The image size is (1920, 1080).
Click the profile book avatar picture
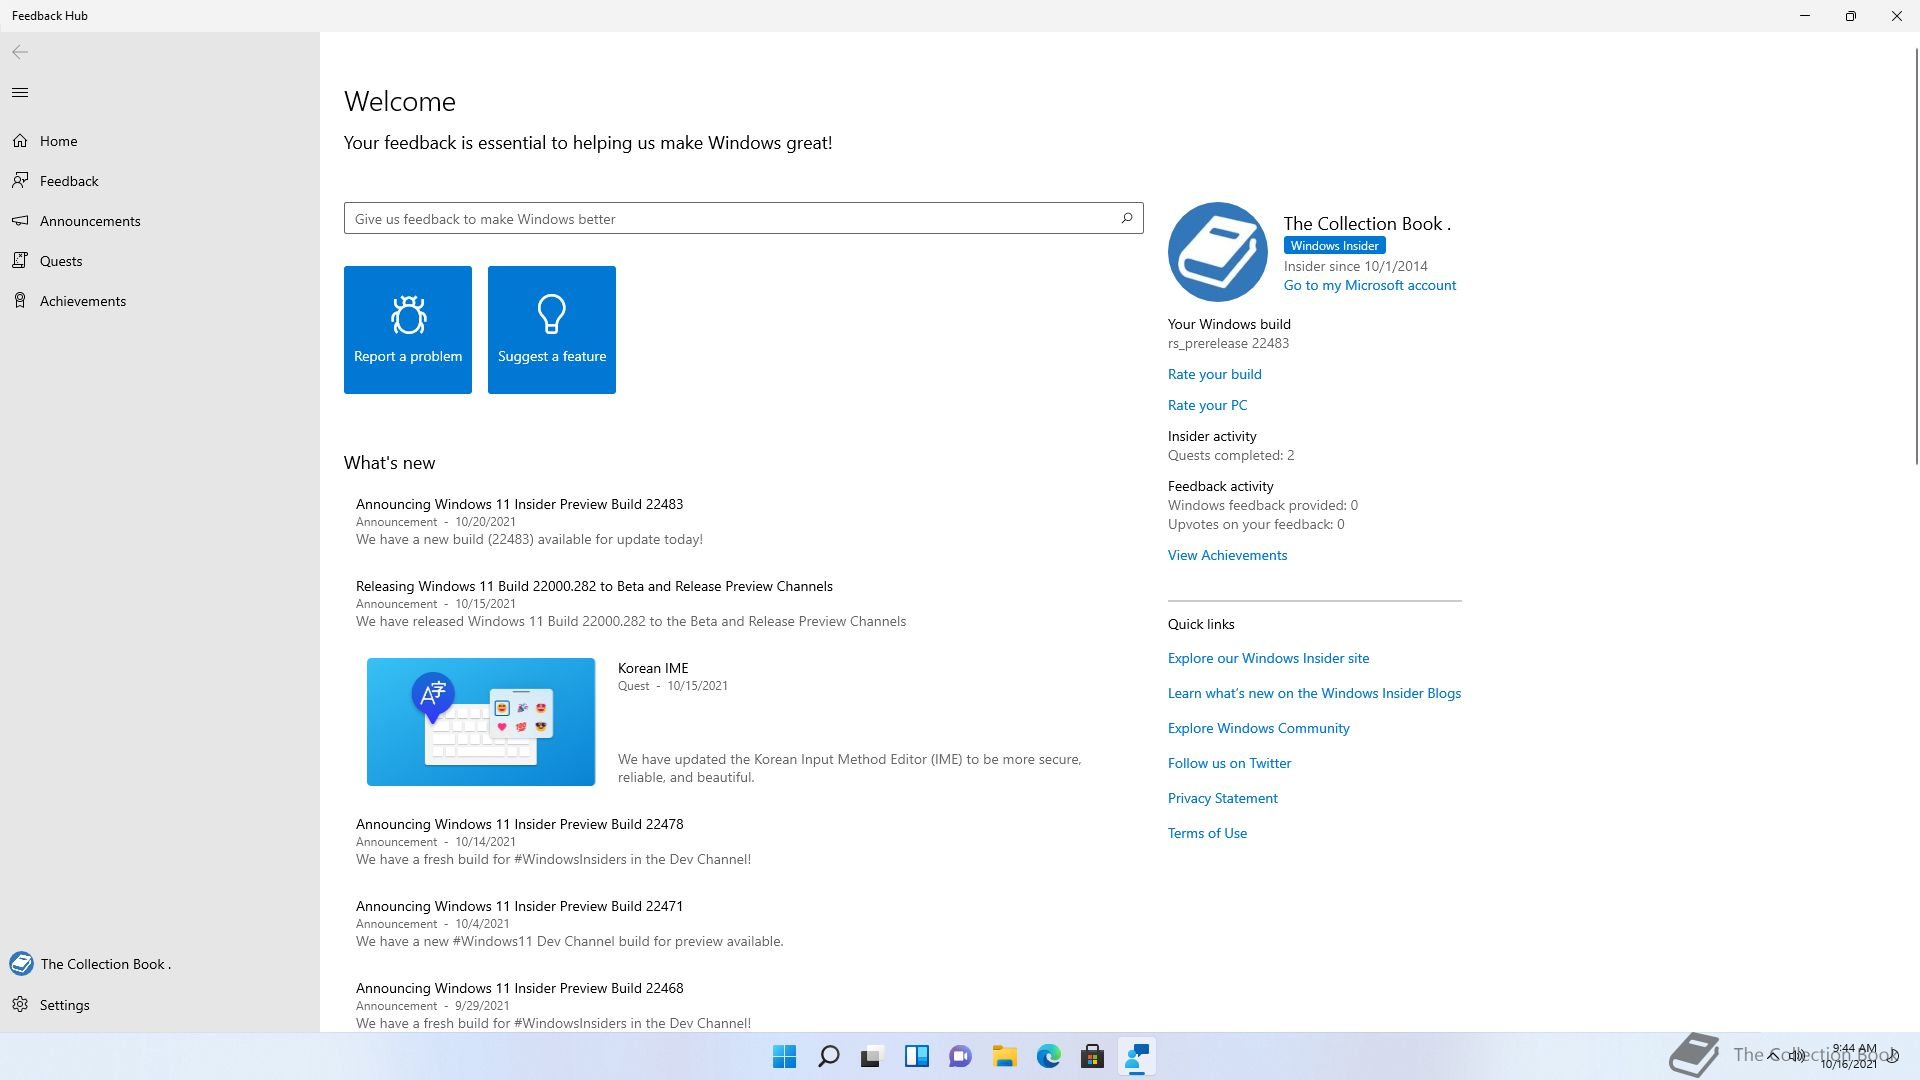(1218, 252)
